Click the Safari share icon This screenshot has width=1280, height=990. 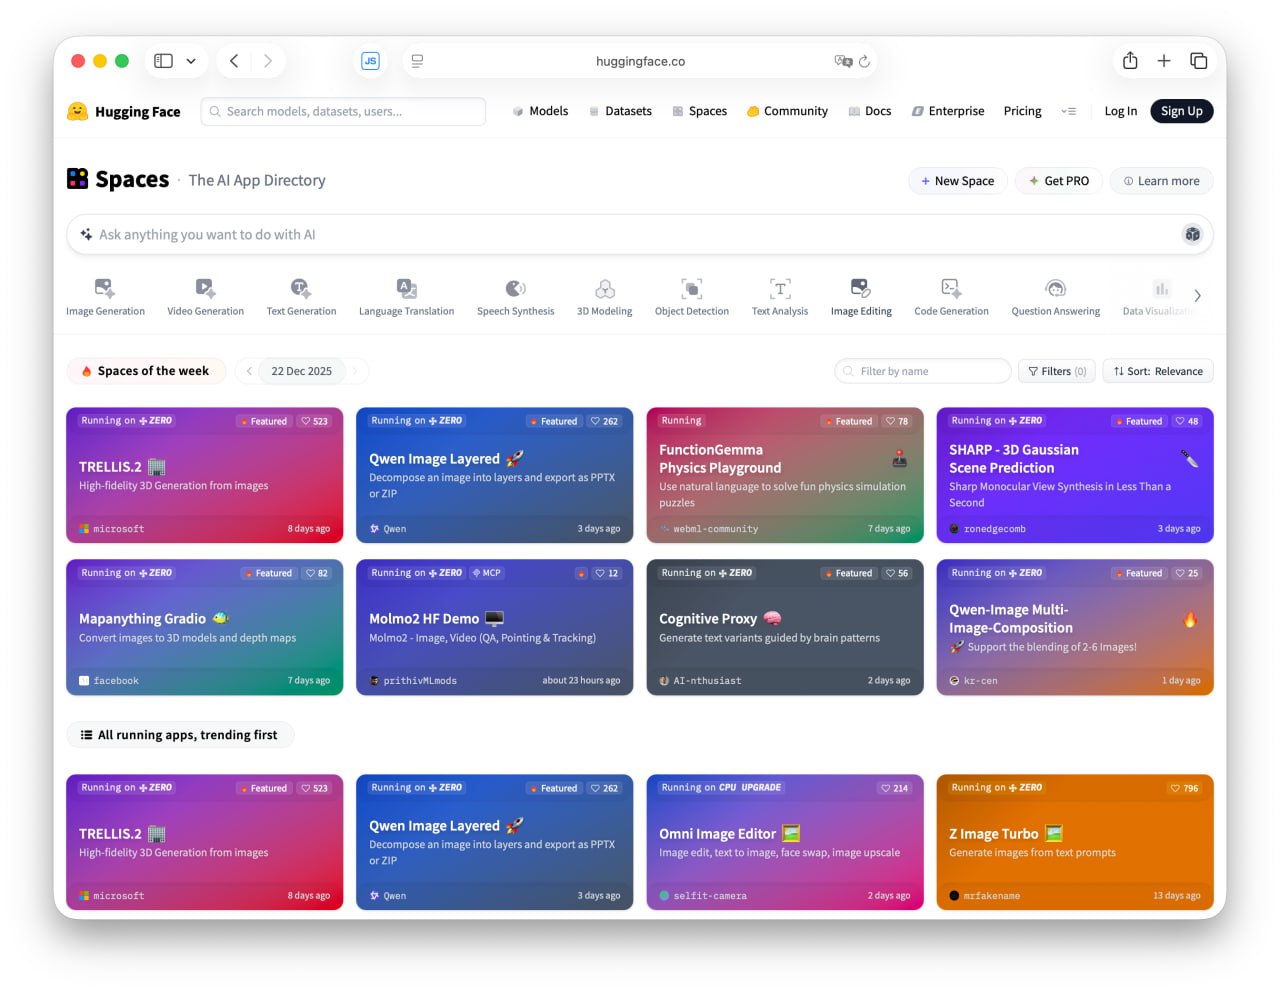pos(1130,61)
